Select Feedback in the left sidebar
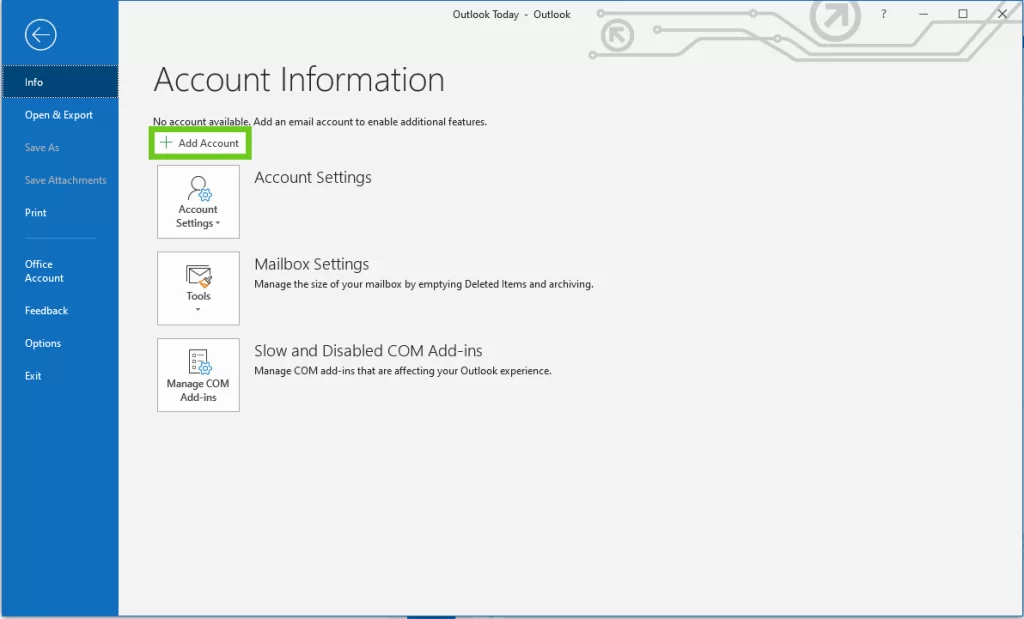This screenshot has width=1024, height=619. tap(46, 311)
